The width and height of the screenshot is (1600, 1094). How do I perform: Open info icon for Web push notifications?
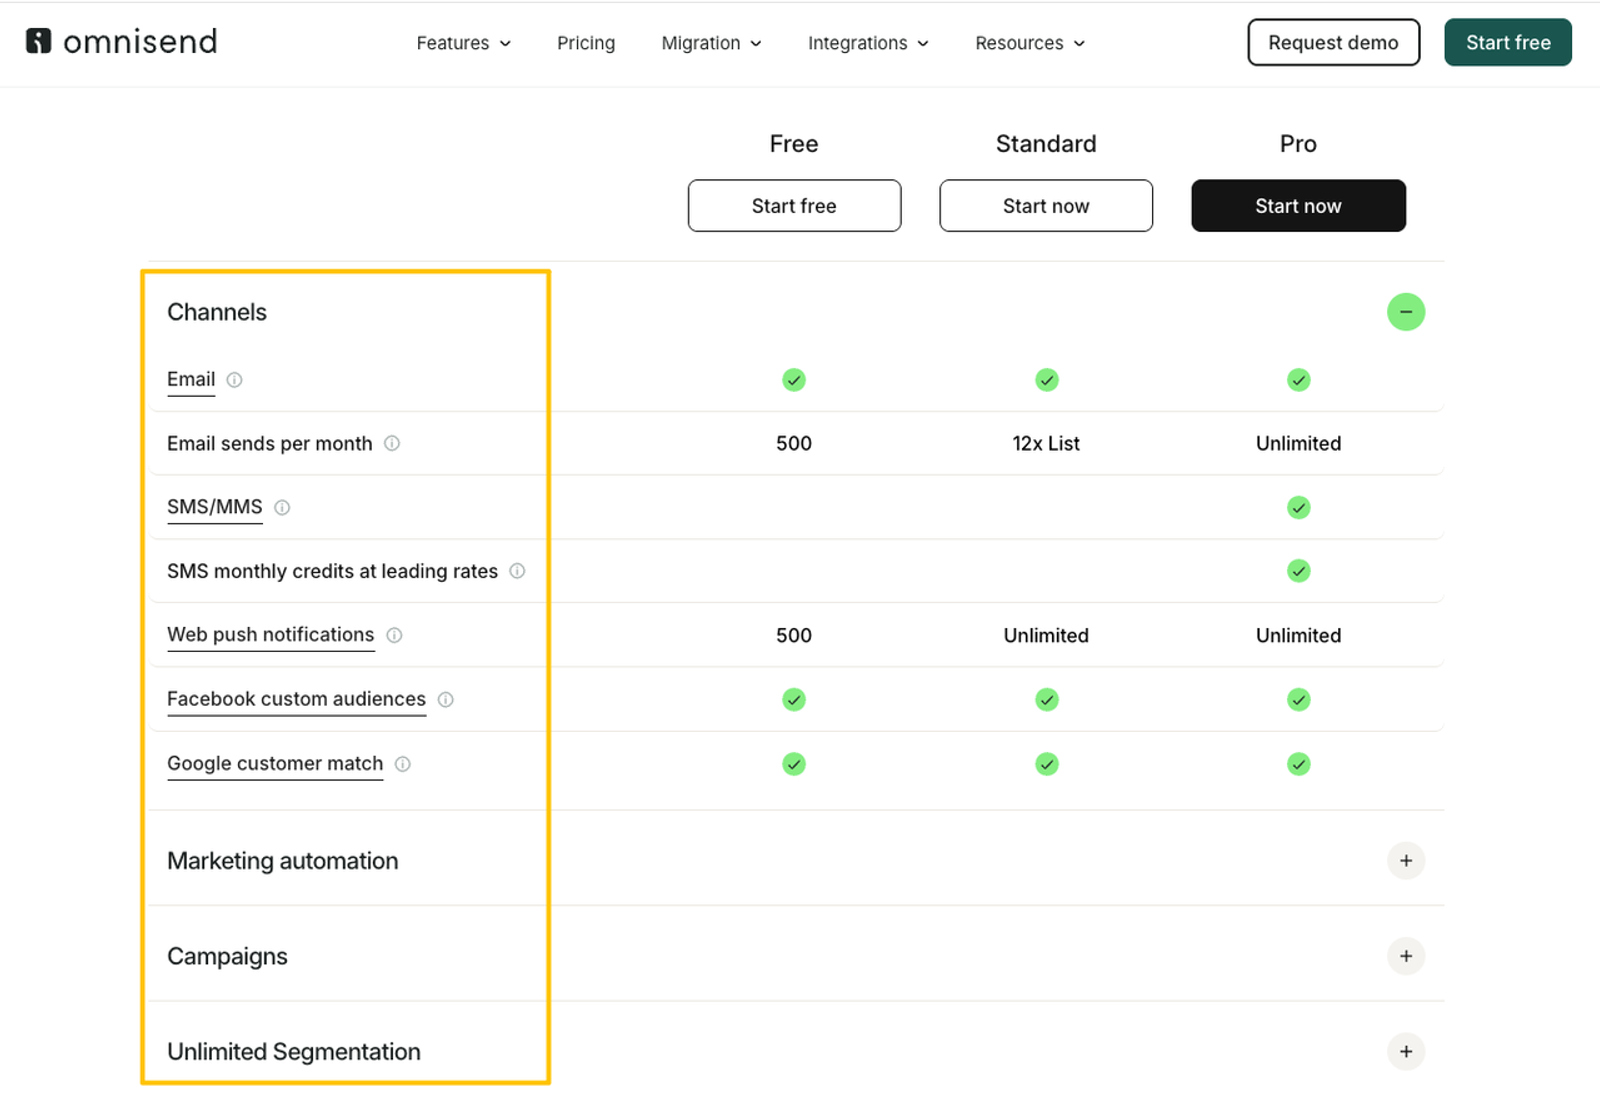[x=394, y=635]
